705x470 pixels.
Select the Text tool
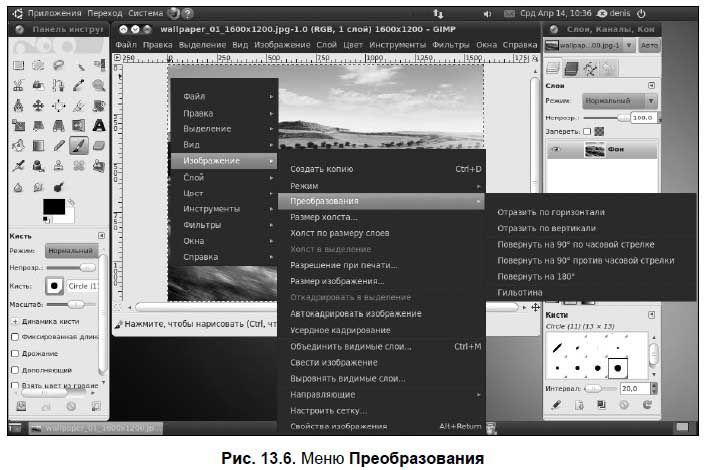coord(99,125)
